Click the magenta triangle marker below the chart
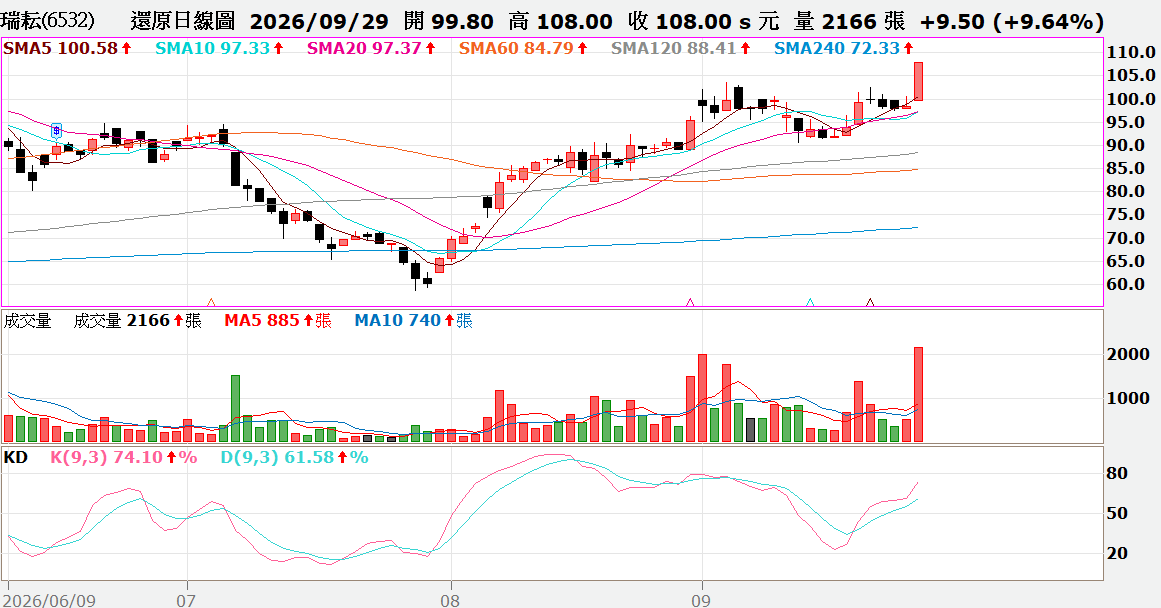This screenshot has width=1161, height=608. click(x=690, y=303)
